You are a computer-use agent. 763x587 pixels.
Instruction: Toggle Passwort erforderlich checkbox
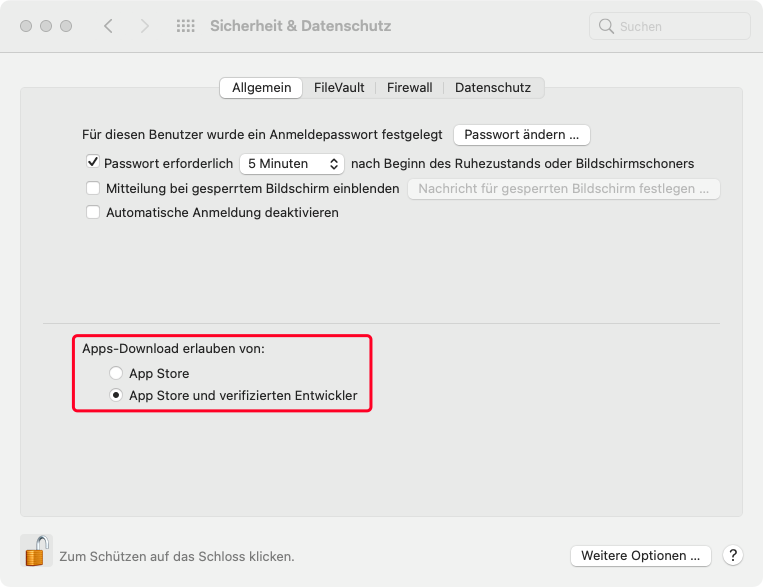93,162
